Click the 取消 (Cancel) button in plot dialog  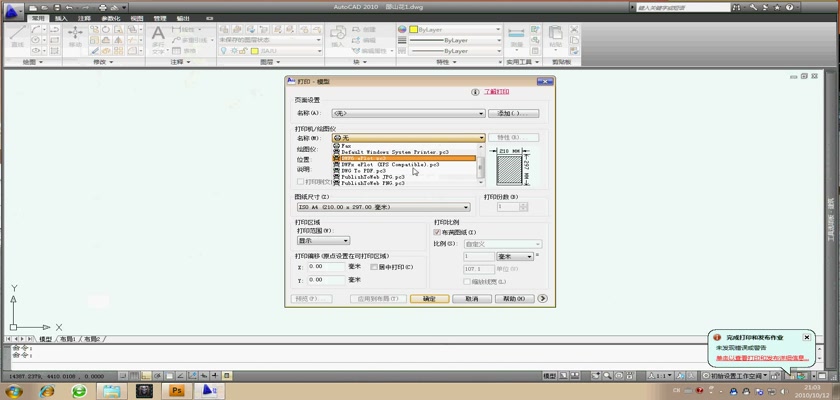tap(472, 299)
